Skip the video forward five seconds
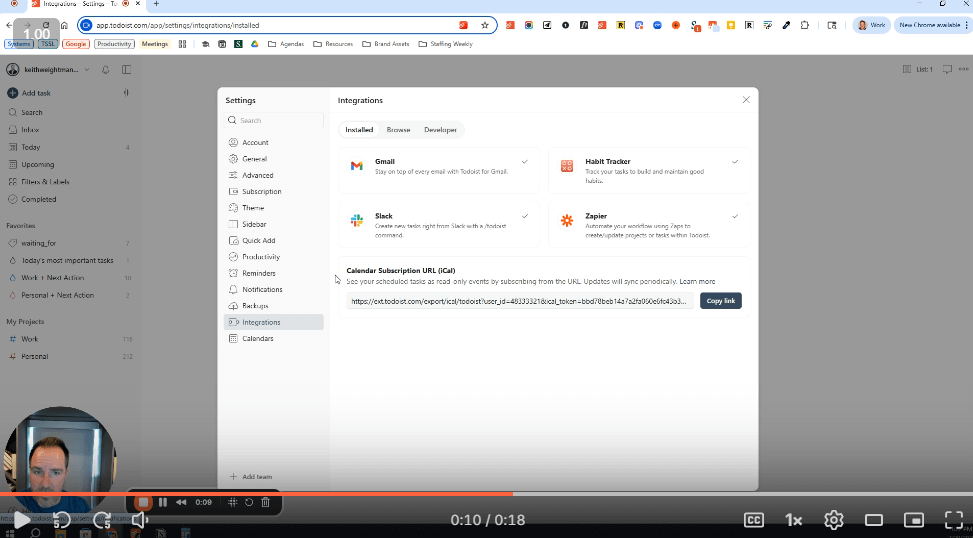The image size is (973, 538). (102, 520)
